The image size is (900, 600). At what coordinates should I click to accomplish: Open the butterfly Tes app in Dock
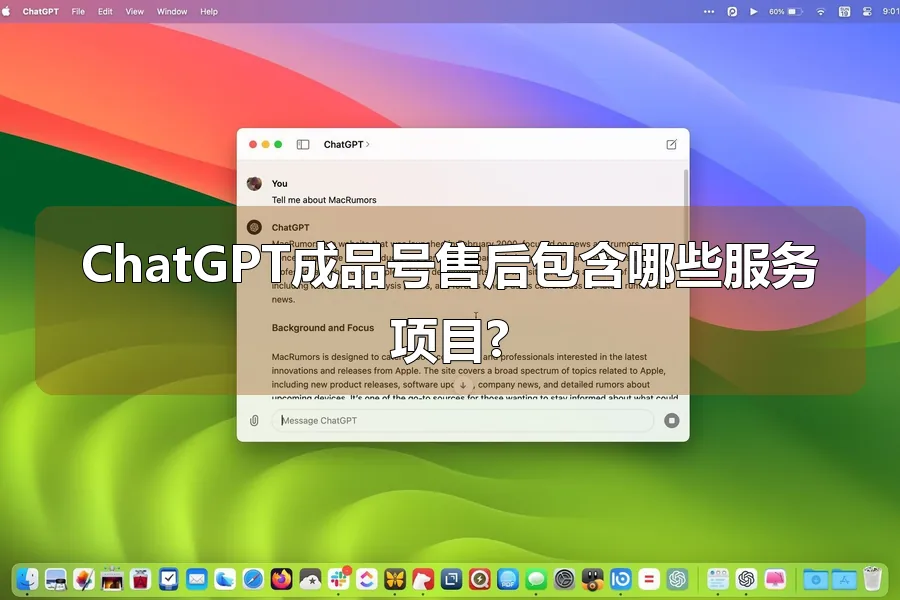click(x=395, y=579)
